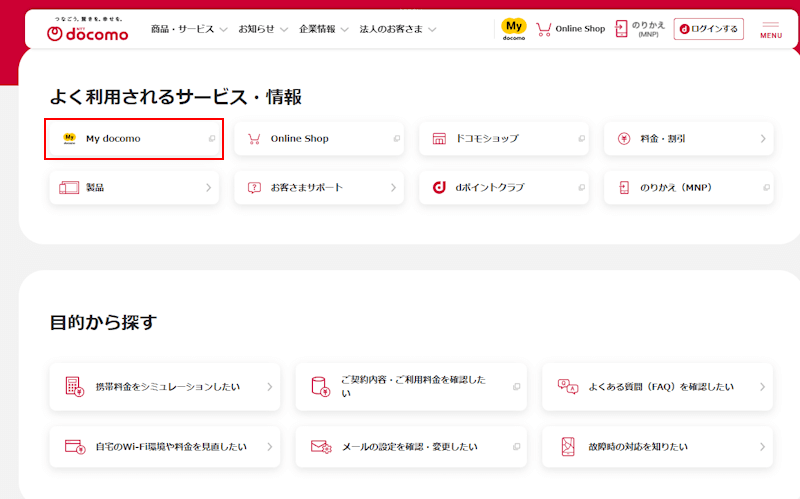Open the 製品 card
The width and height of the screenshot is (800, 499).
tap(134, 188)
